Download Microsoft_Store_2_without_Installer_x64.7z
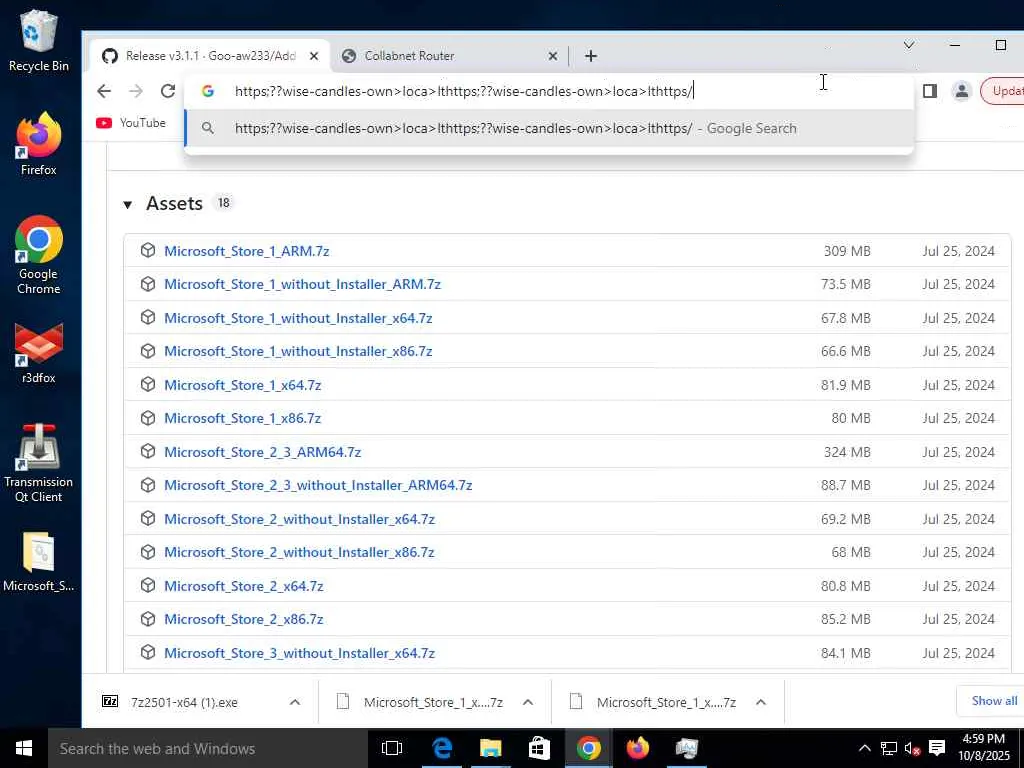 pyautogui.click(x=299, y=519)
